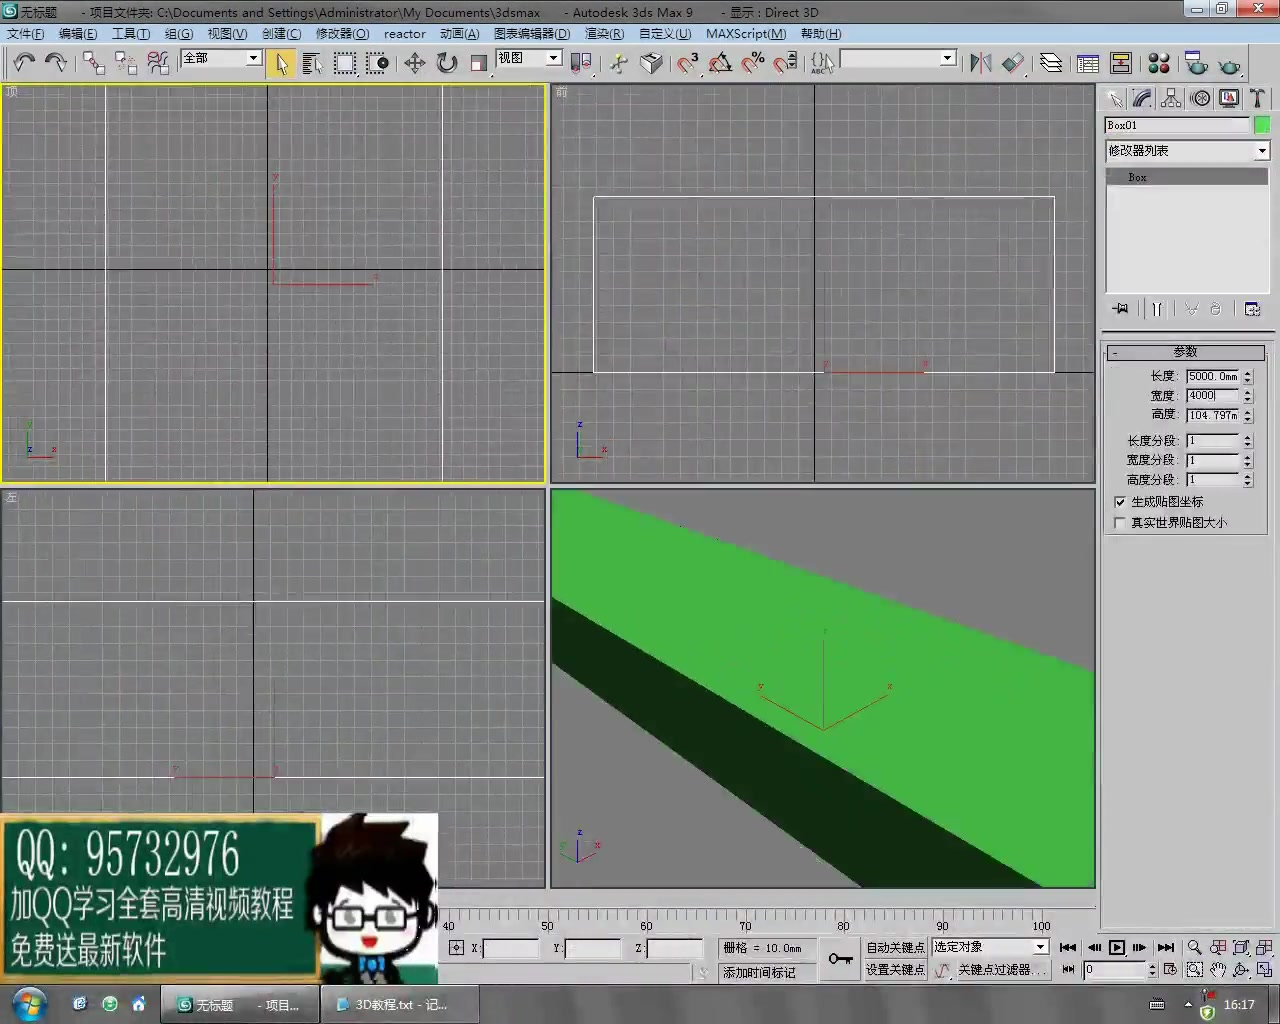Uncheck 生成贴图坐标 checkbox
Screen dimensions: 1280x1024
click(1120, 502)
